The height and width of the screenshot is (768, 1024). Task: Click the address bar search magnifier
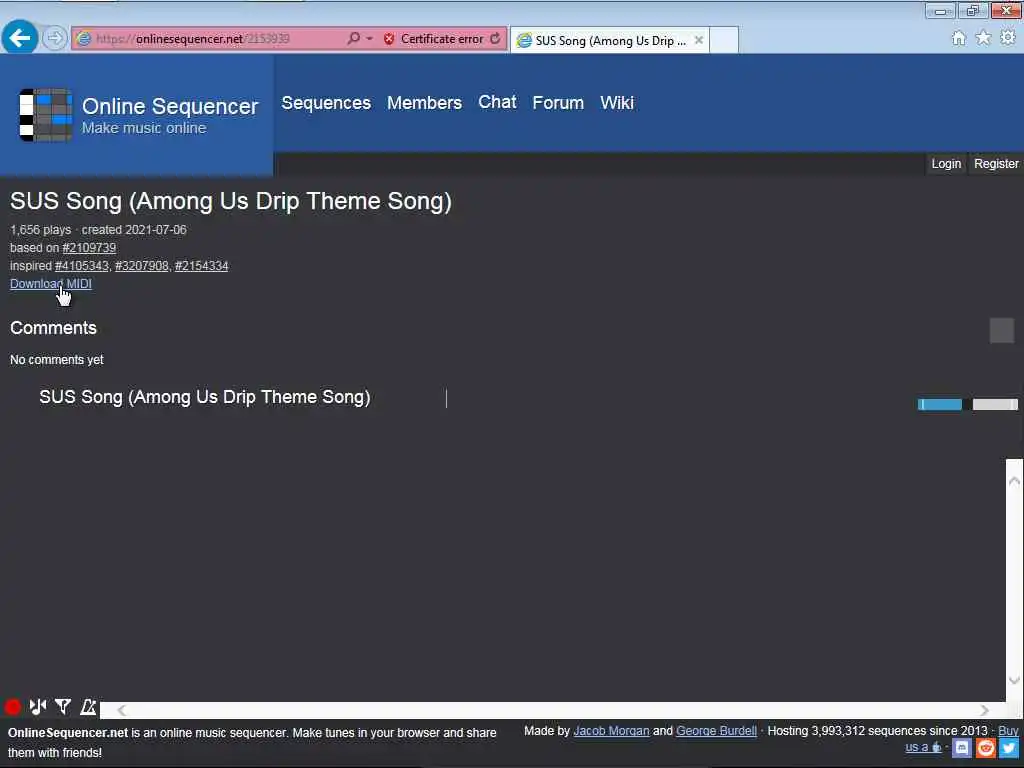coord(353,39)
